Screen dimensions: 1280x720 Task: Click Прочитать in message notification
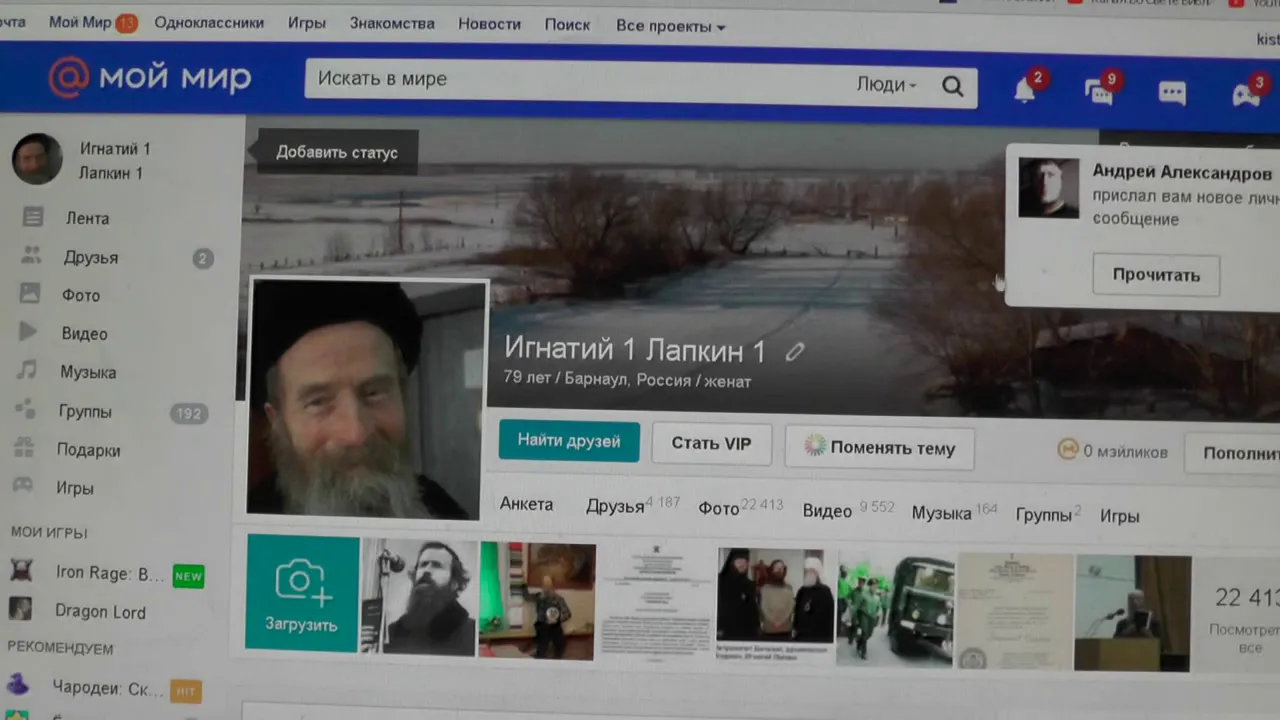coord(1156,275)
